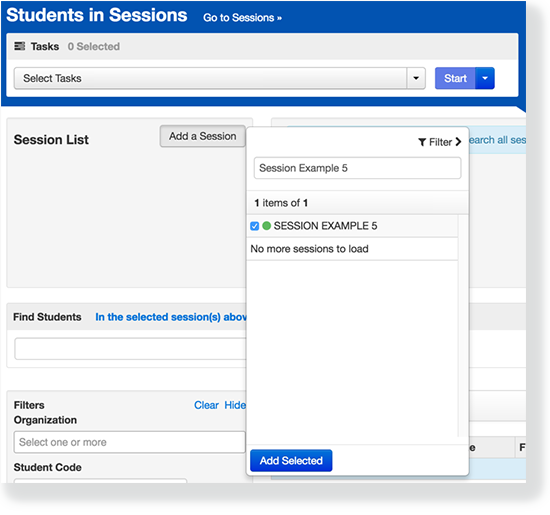550x515 pixels.
Task: Follow the Go to Sessions link
Action: [x=242, y=18]
